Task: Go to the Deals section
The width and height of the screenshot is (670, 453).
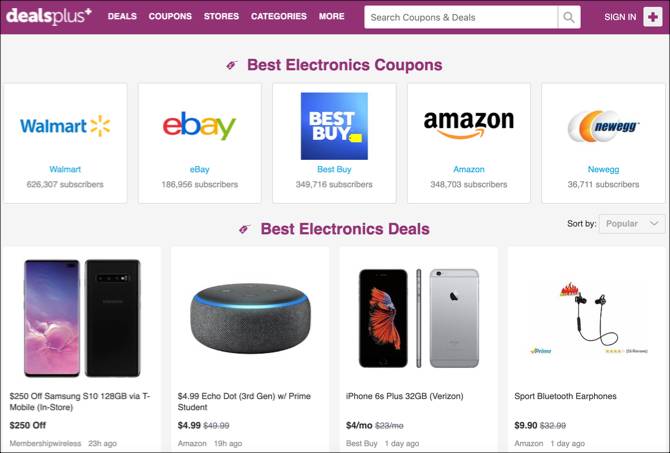Action: tap(122, 17)
